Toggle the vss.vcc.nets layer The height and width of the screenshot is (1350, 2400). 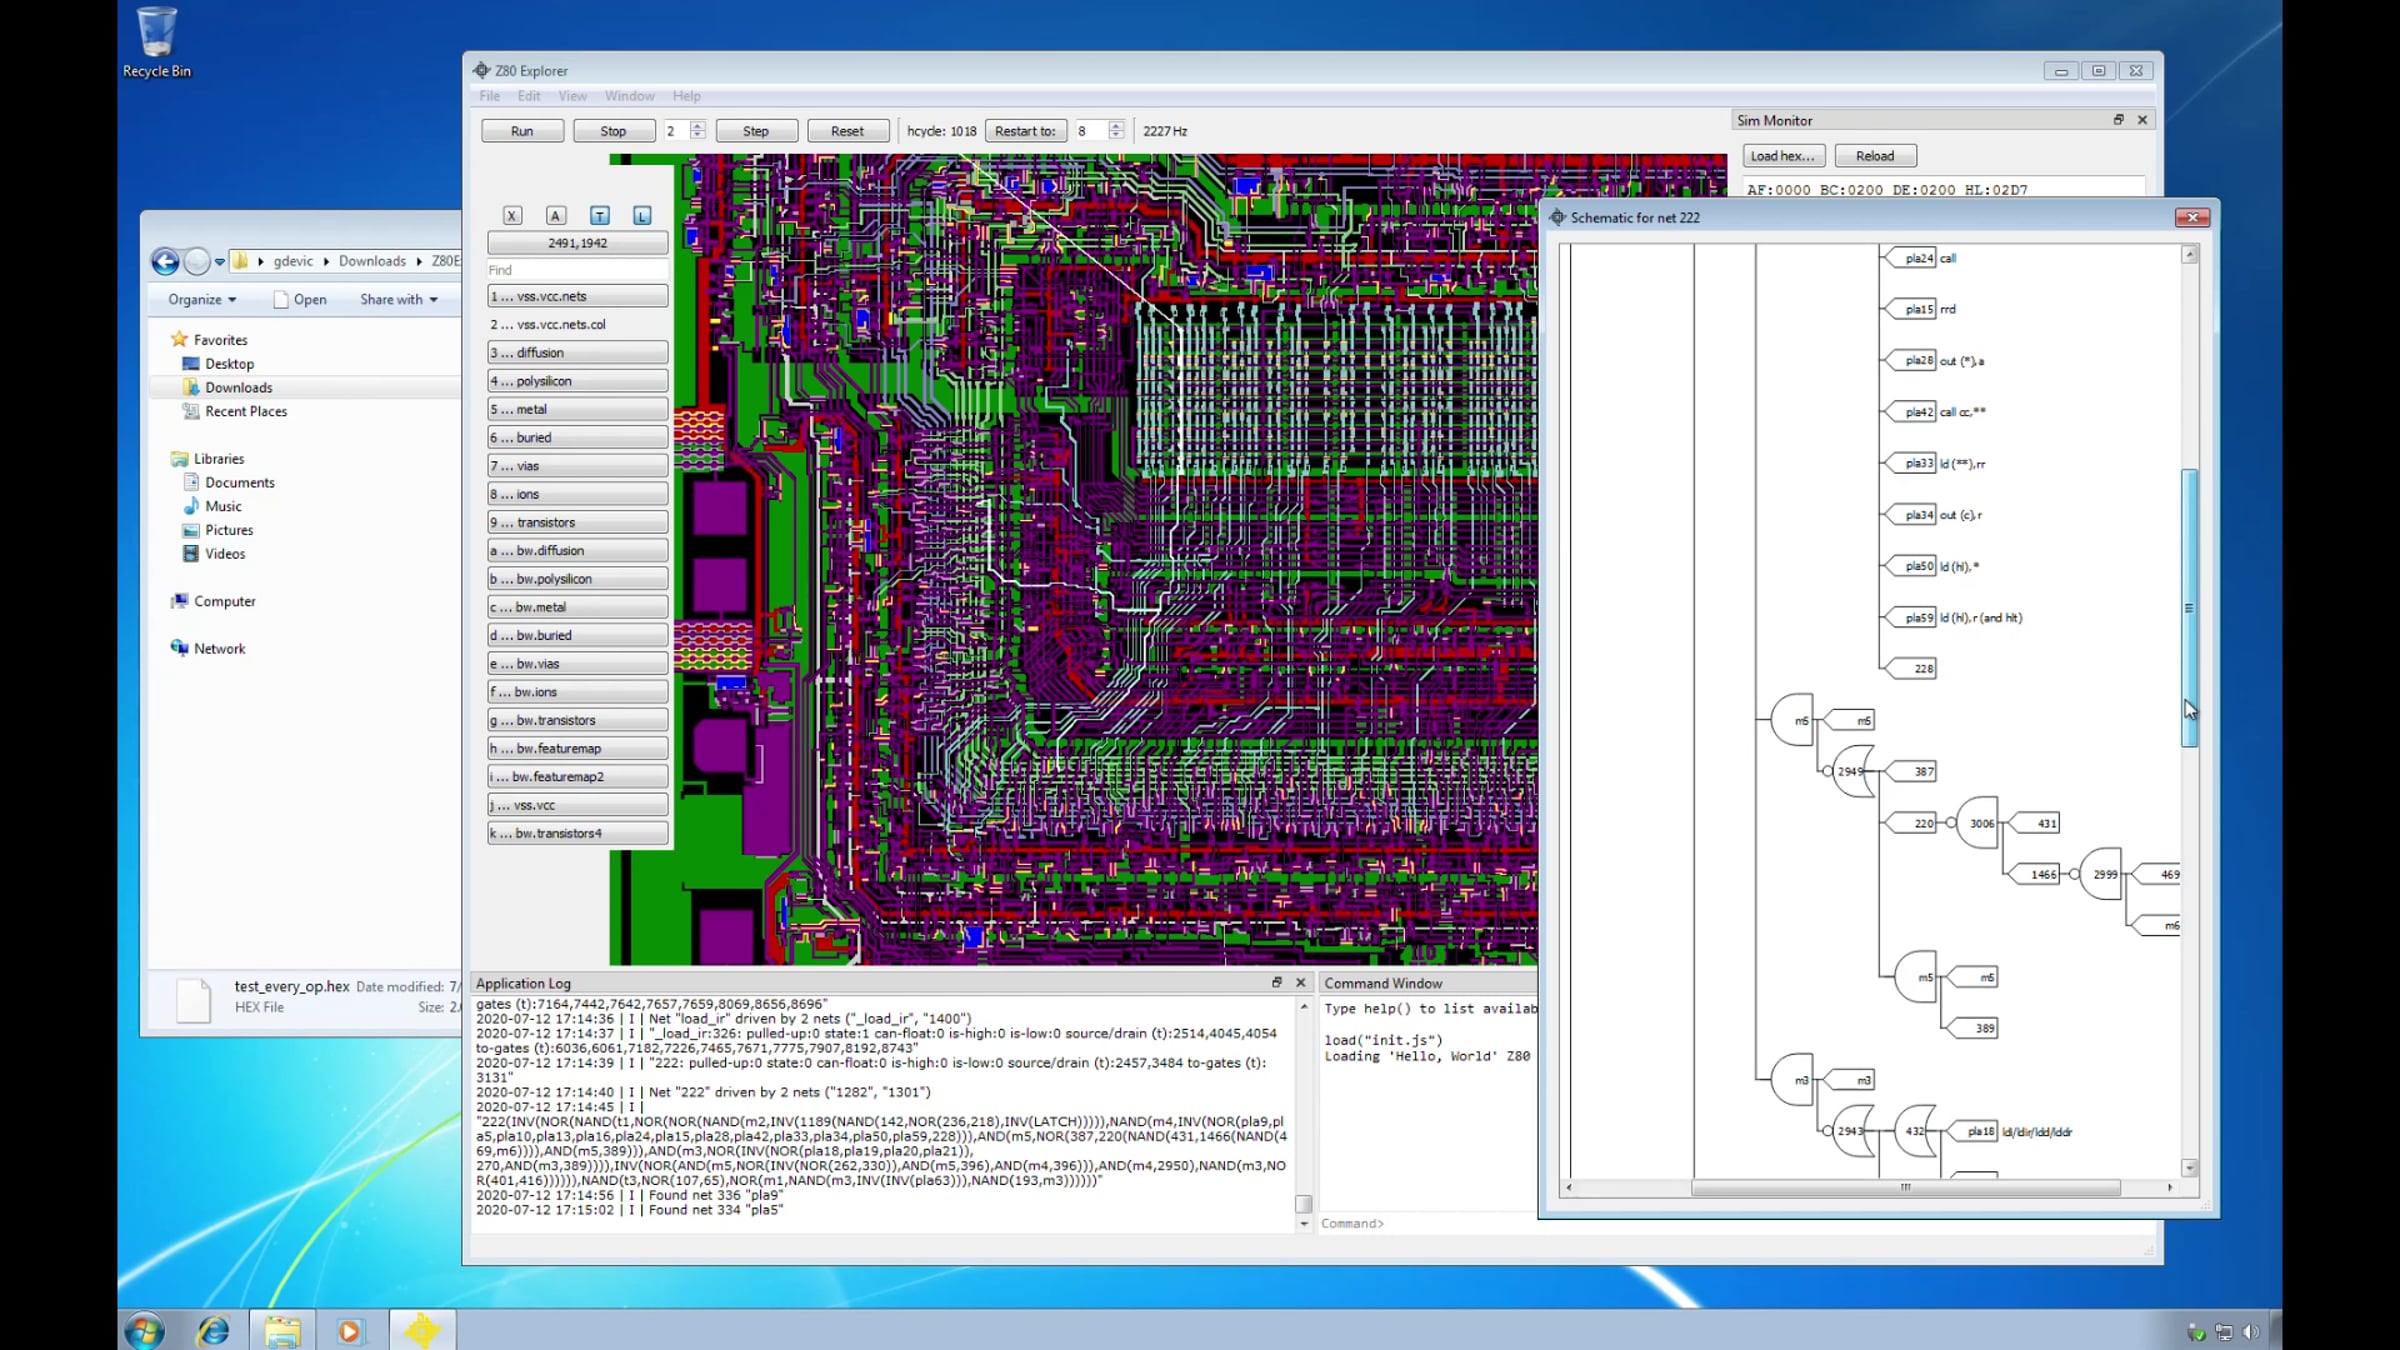[x=577, y=296]
